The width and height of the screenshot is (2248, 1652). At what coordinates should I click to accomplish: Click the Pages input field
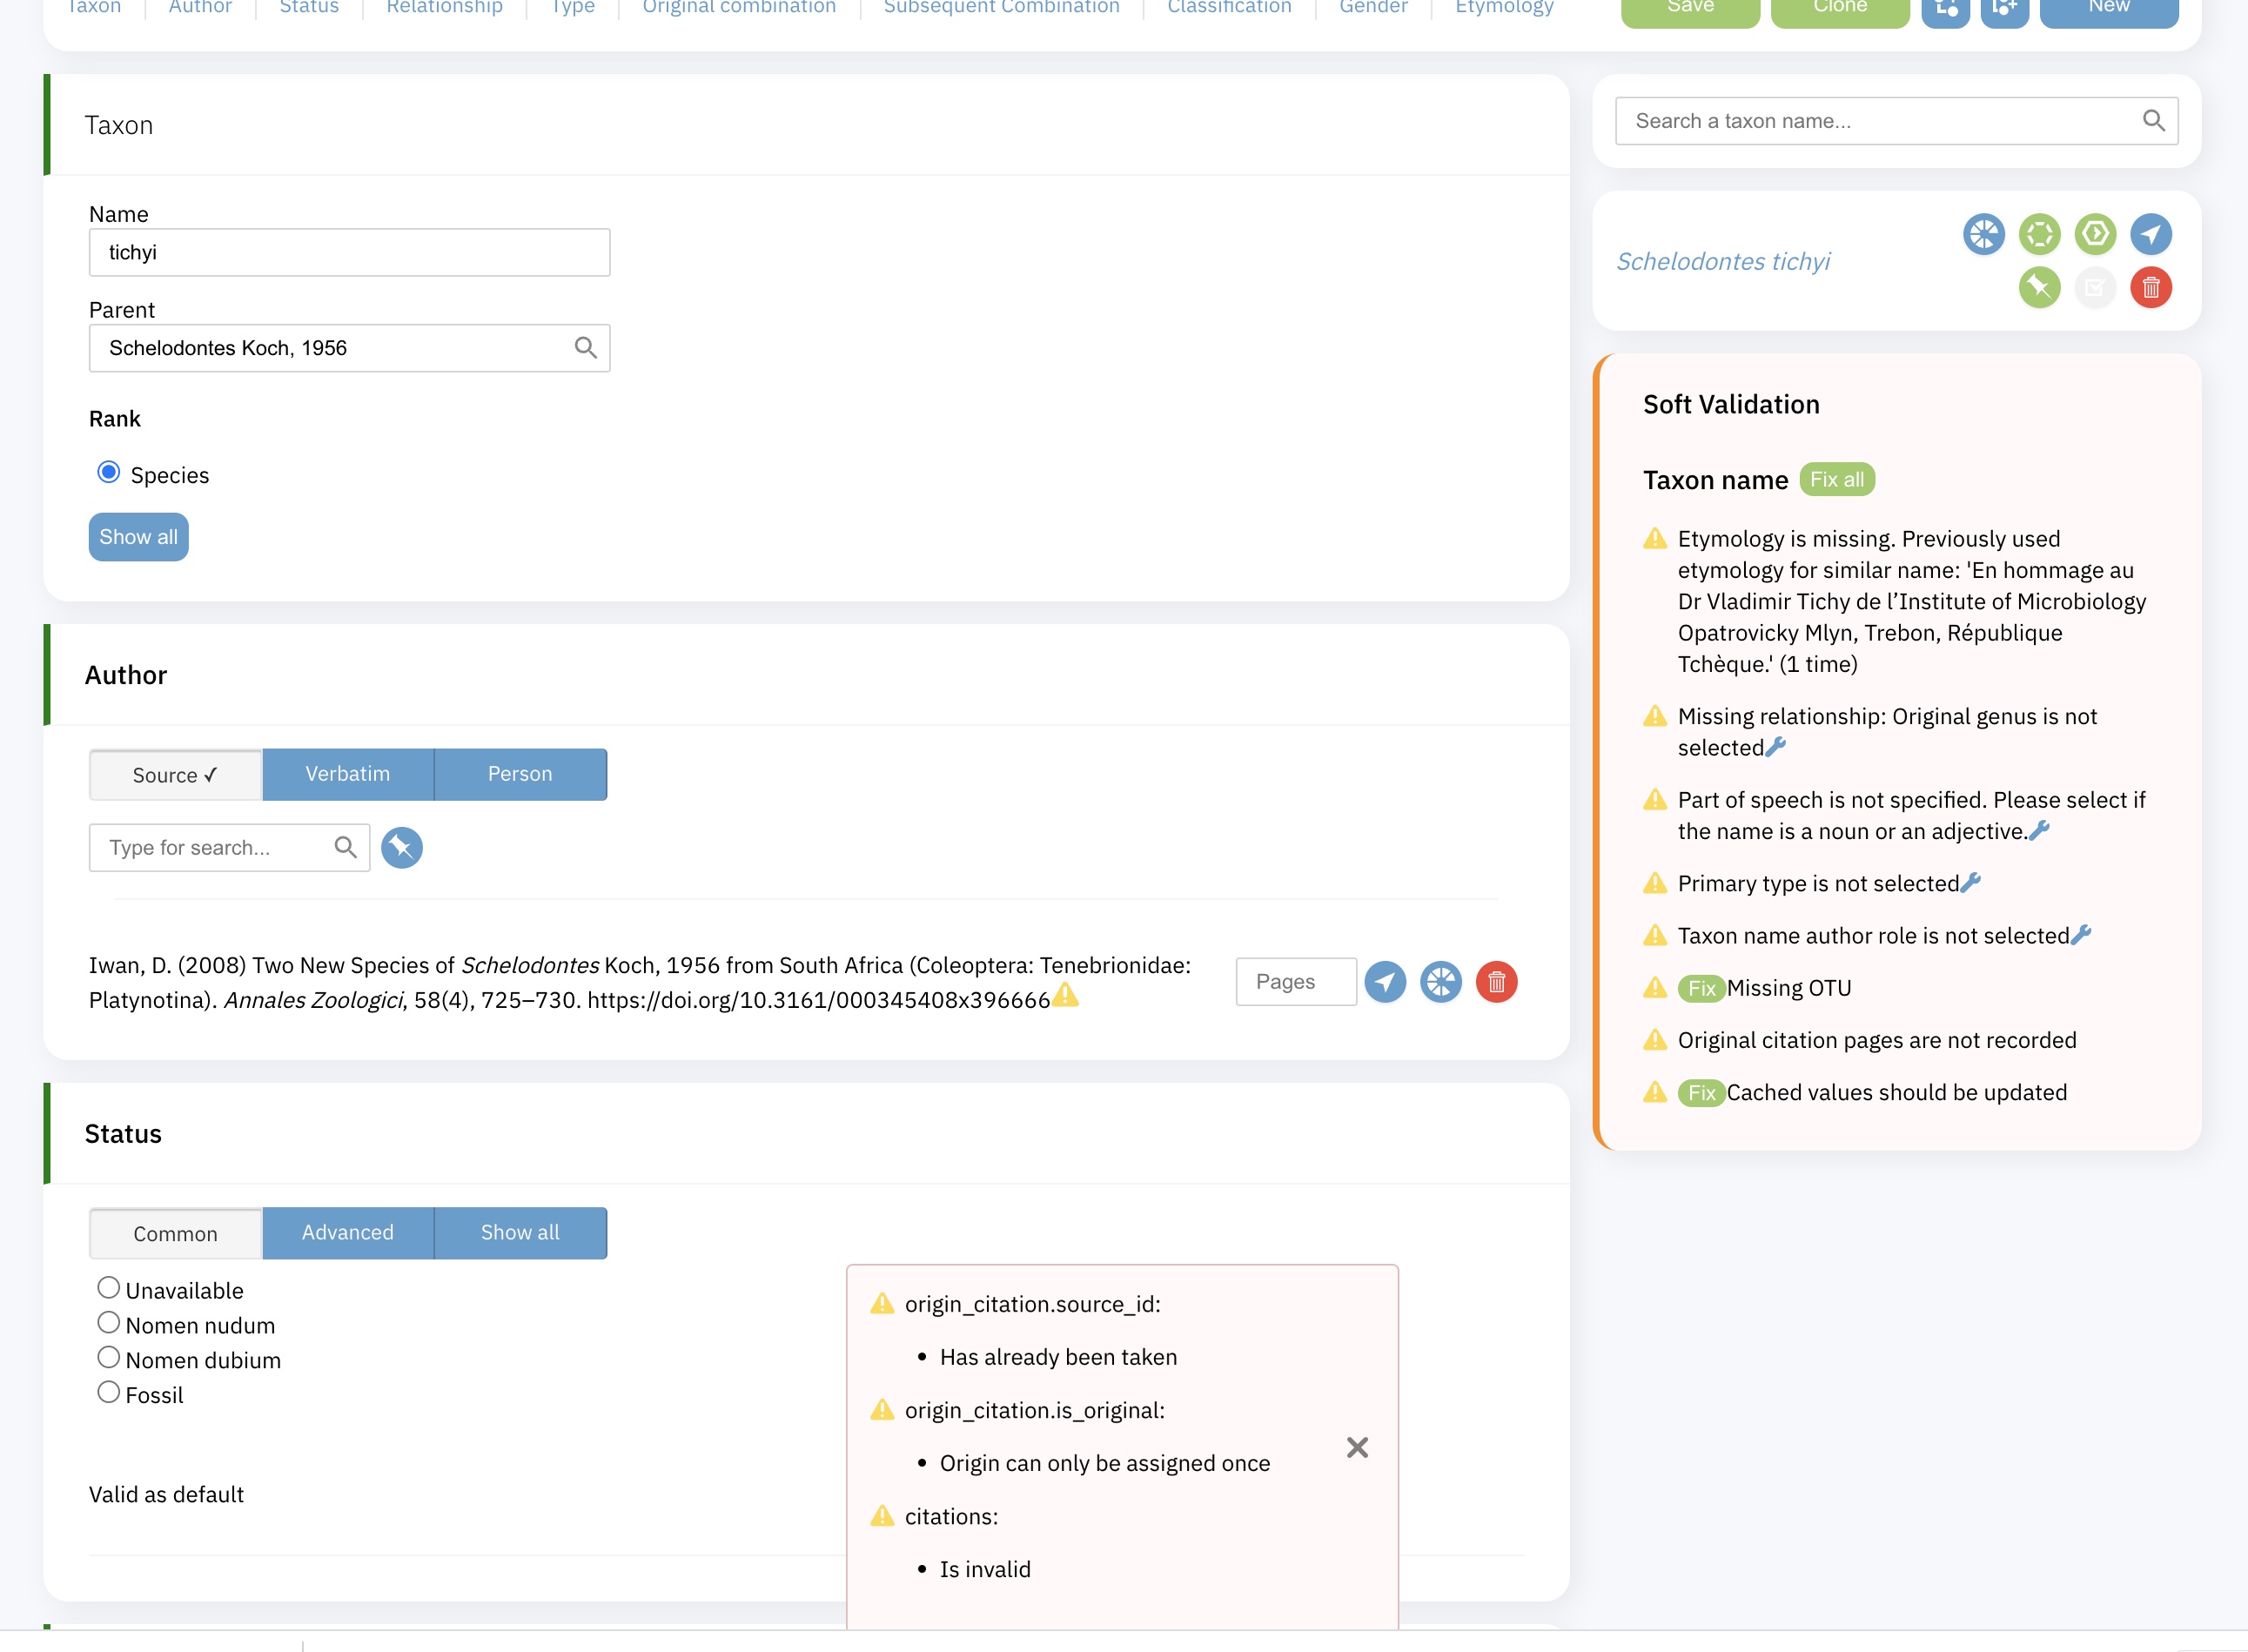coord(1296,982)
